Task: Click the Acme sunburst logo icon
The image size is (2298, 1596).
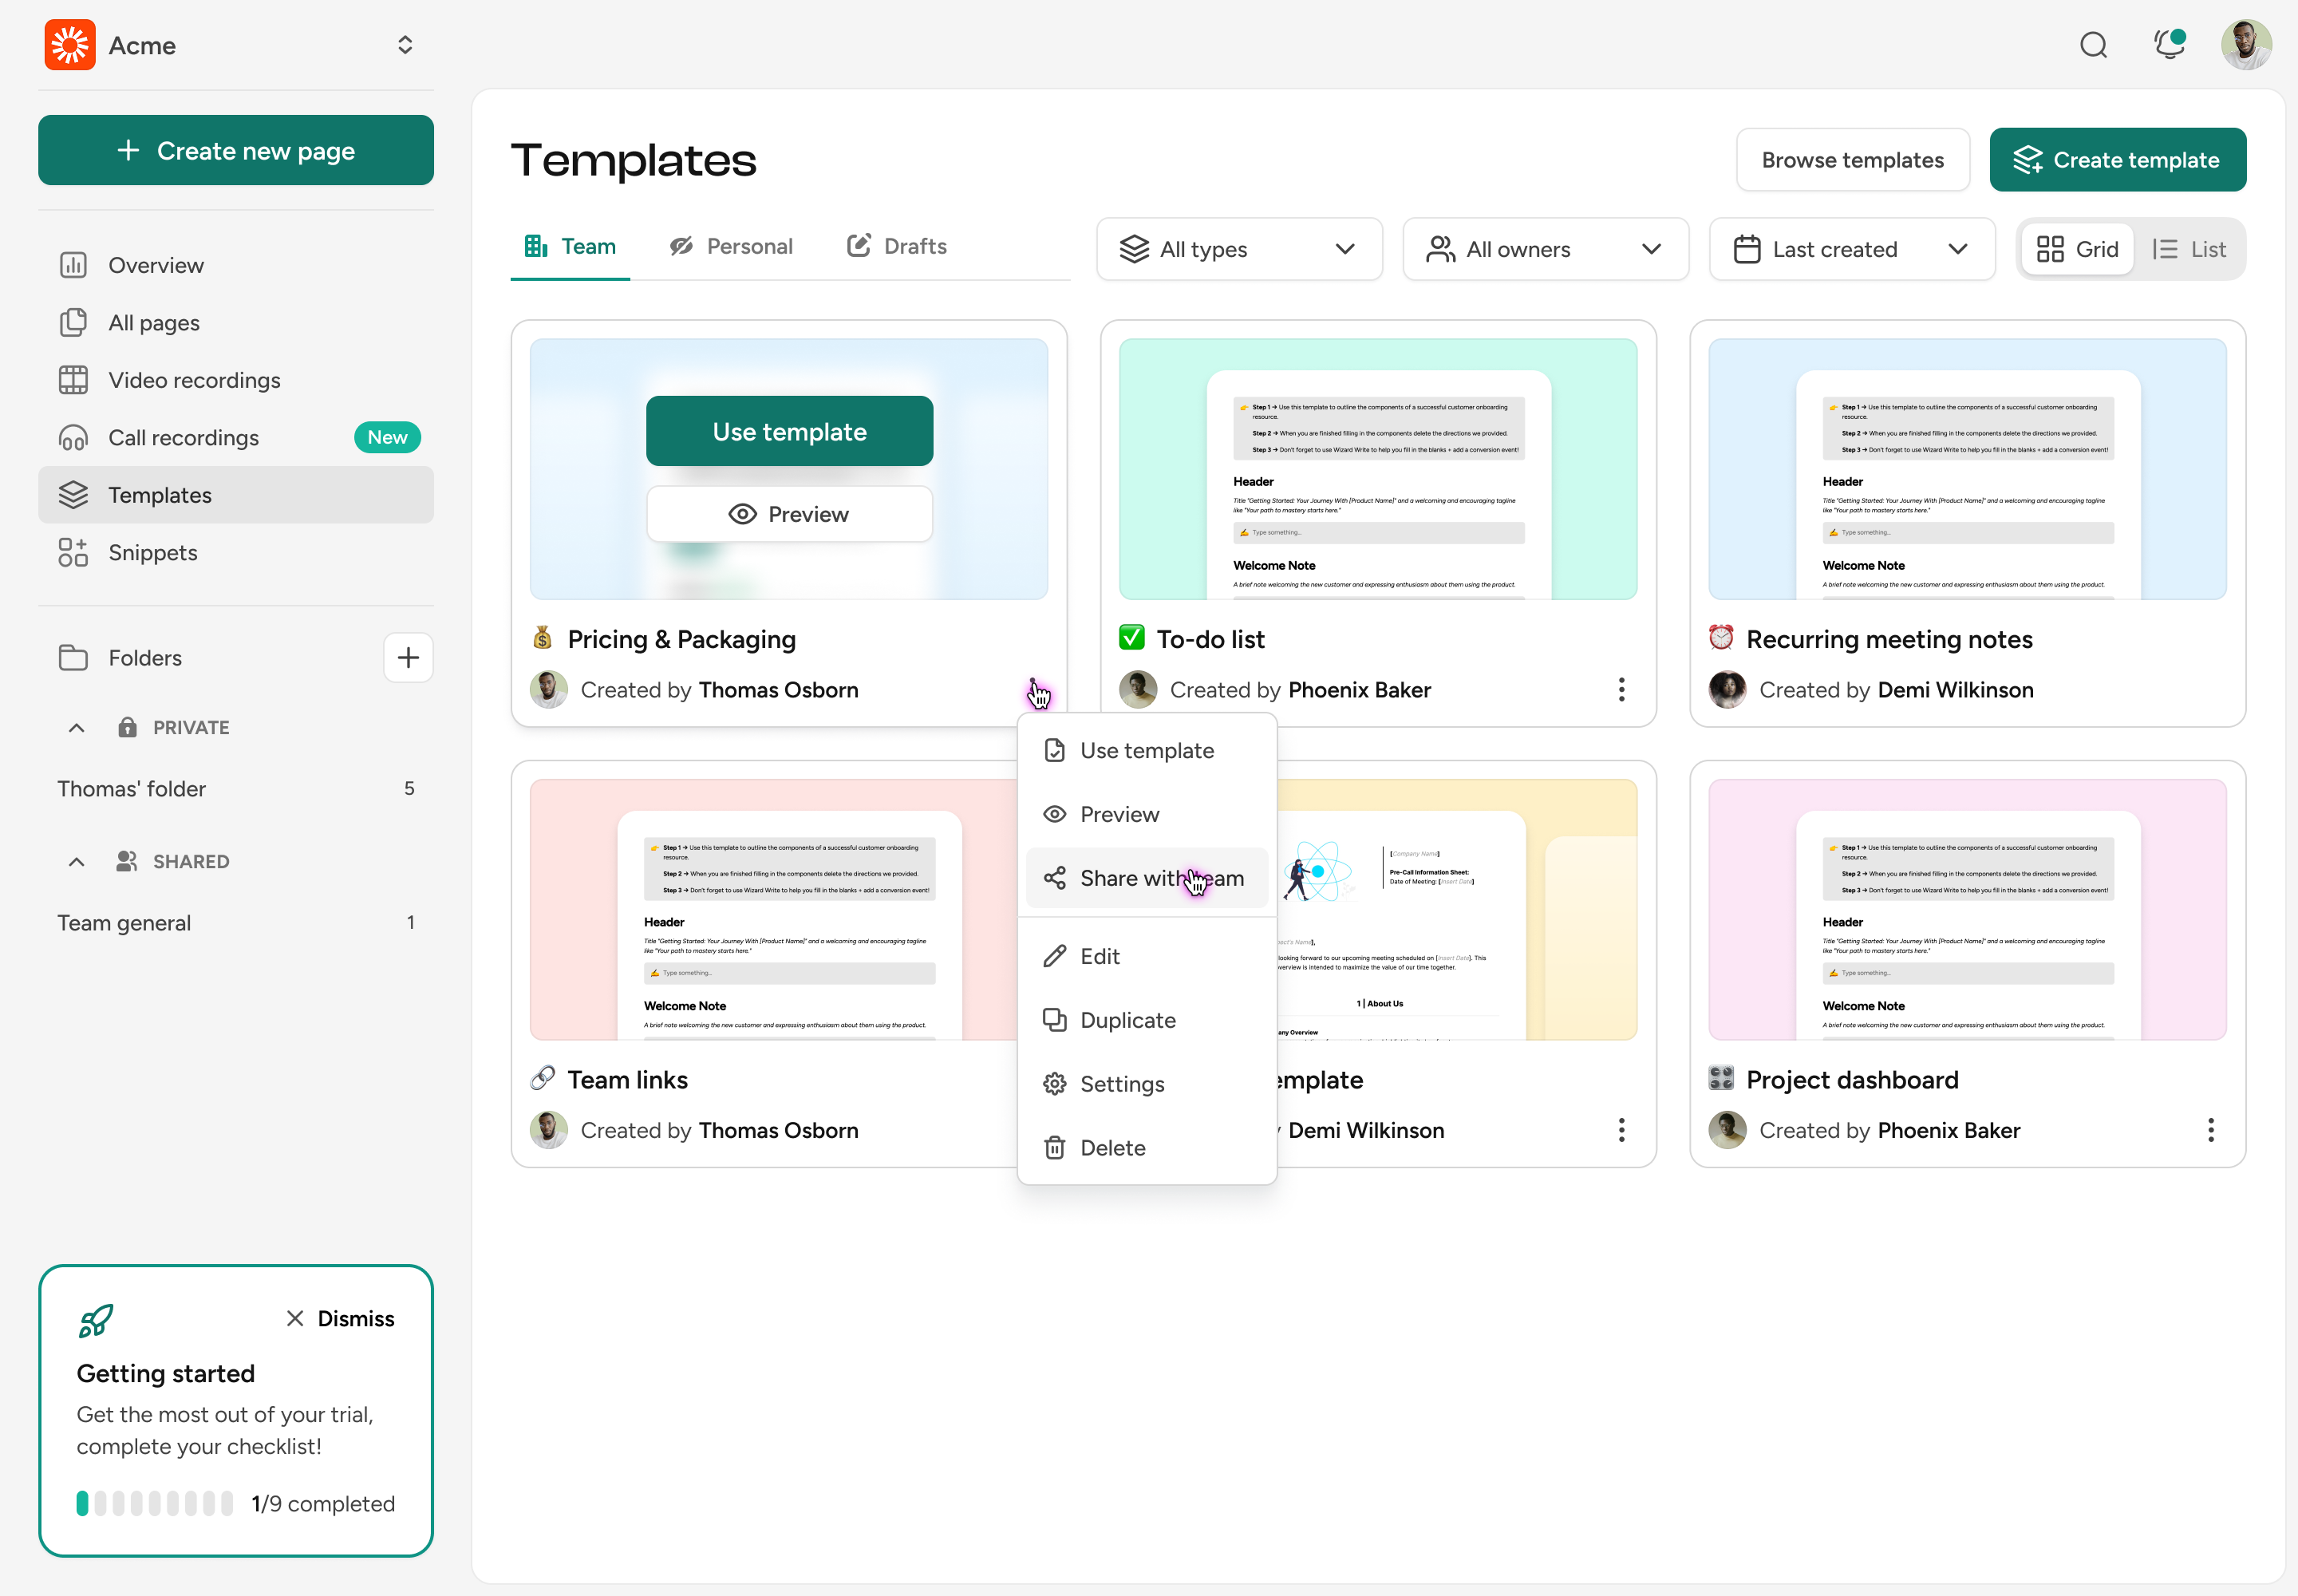Action: click(x=70, y=45)
